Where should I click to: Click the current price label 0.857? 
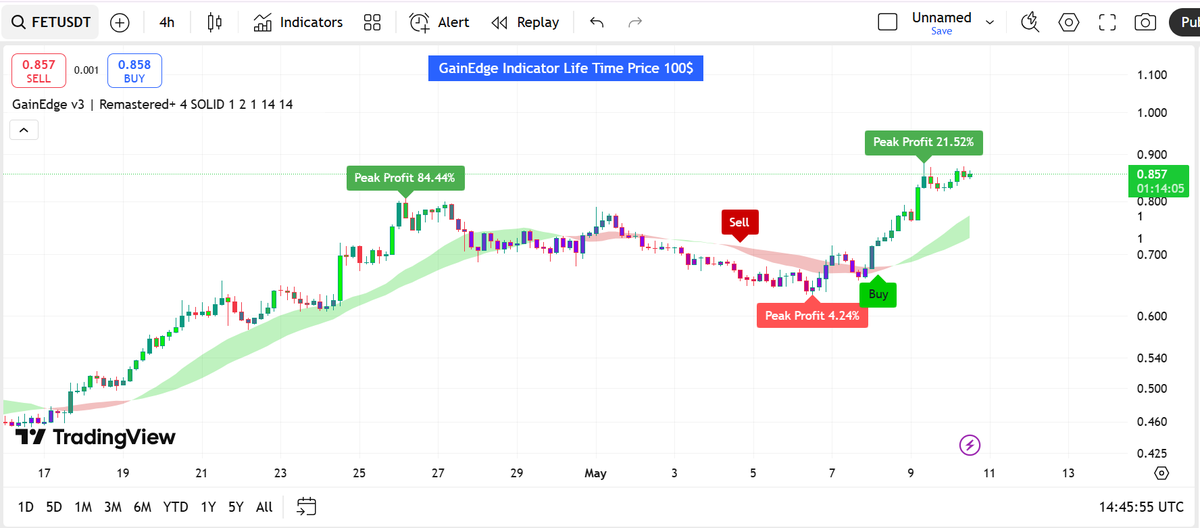point(1158,180)
